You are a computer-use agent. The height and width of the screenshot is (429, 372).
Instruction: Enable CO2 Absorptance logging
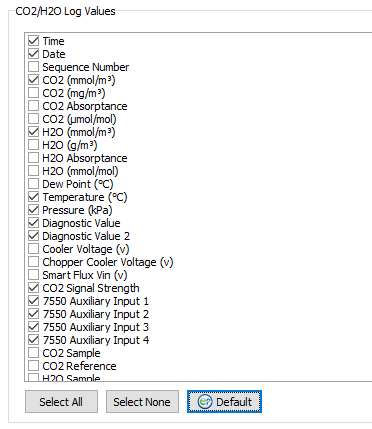point(33,106)
